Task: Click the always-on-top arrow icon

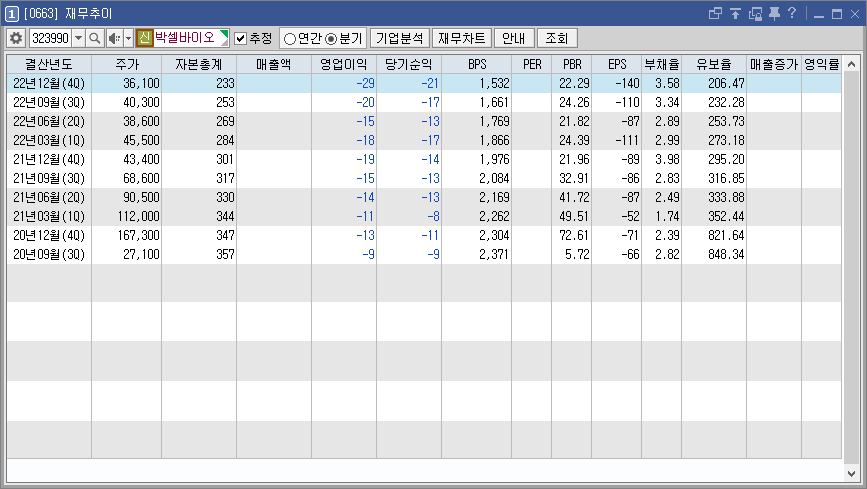Action: 735,13
